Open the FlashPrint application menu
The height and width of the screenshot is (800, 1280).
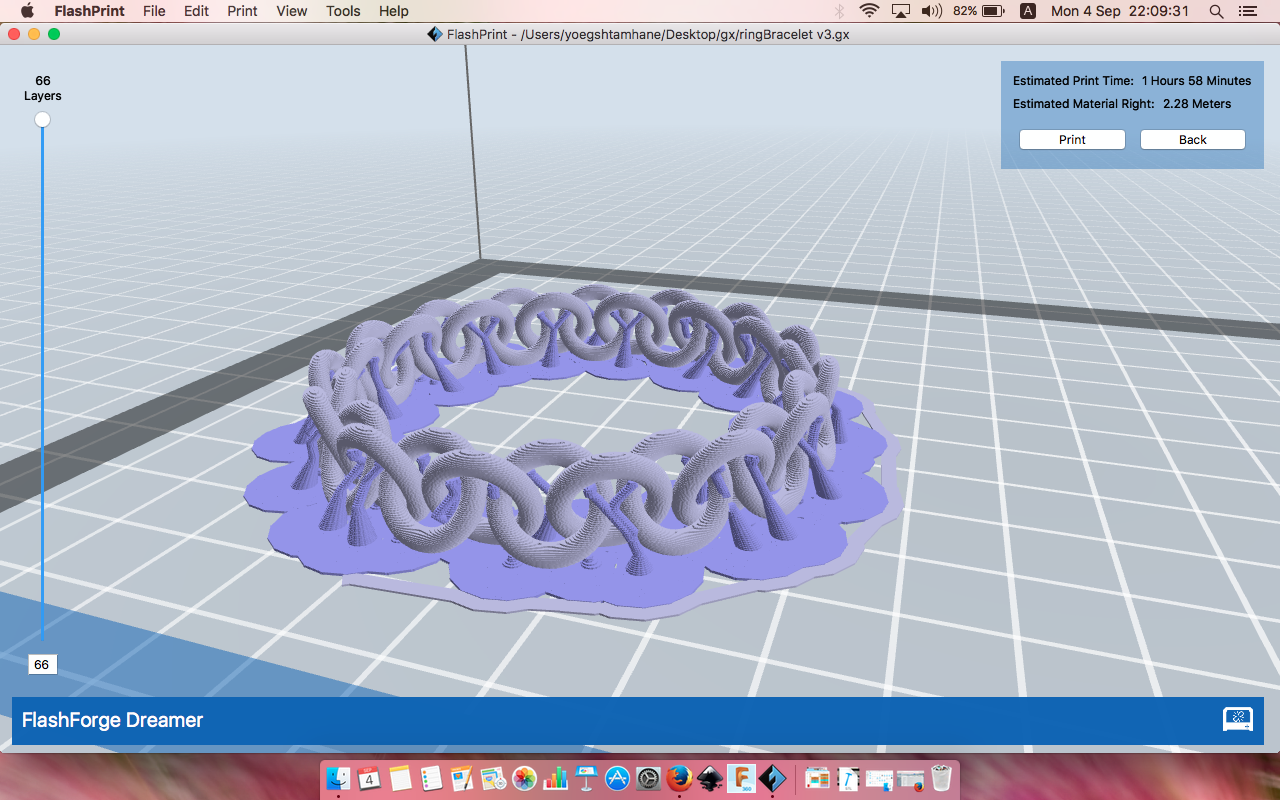coord(89,11)
